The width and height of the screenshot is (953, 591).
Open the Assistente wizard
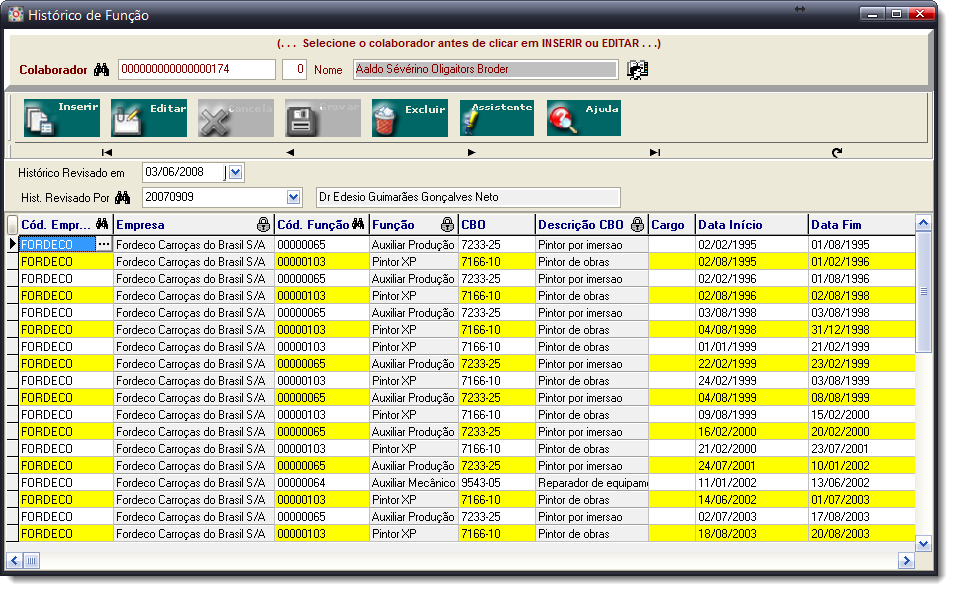click(x=497, y=118)
